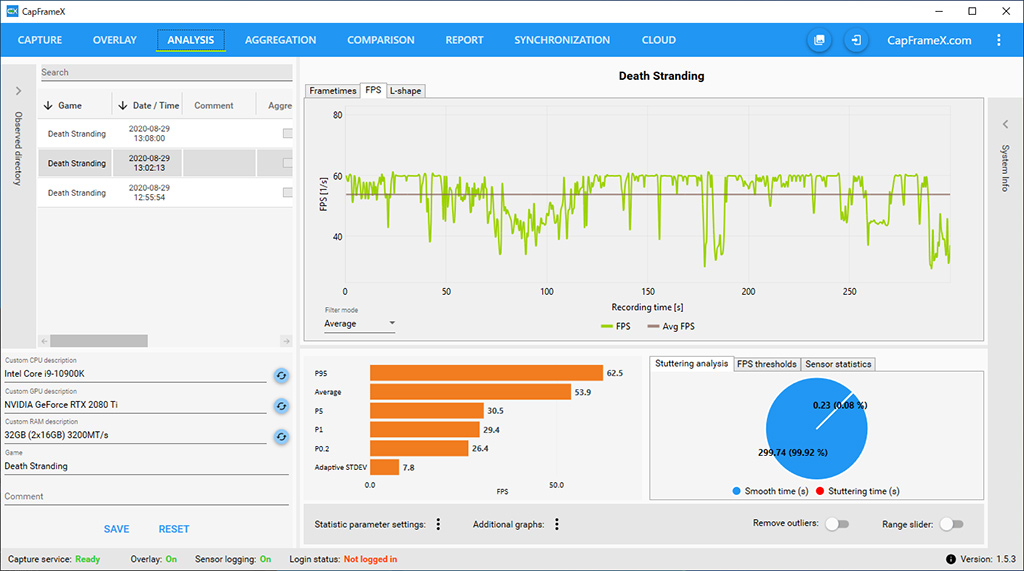
Task: Enable the Range slider switch
Action: pyautogui.click(x=951, y=524)
